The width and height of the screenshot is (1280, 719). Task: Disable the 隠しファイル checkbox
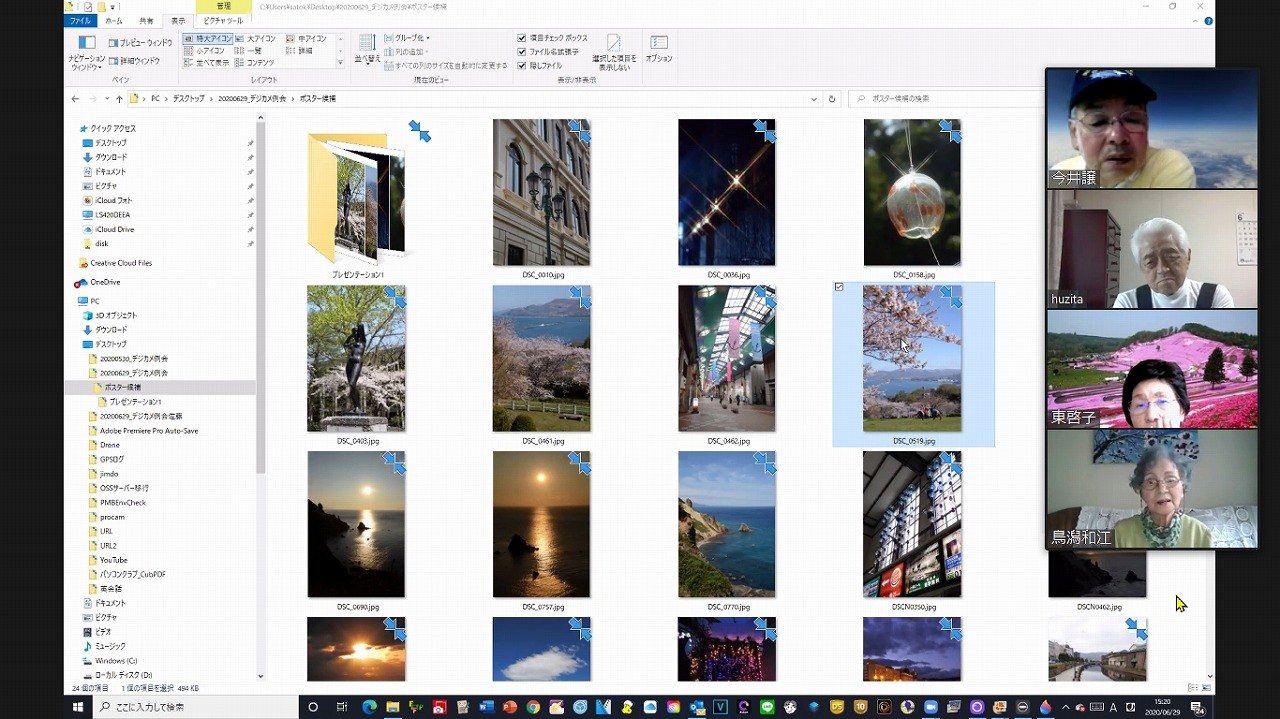point(522,66)
